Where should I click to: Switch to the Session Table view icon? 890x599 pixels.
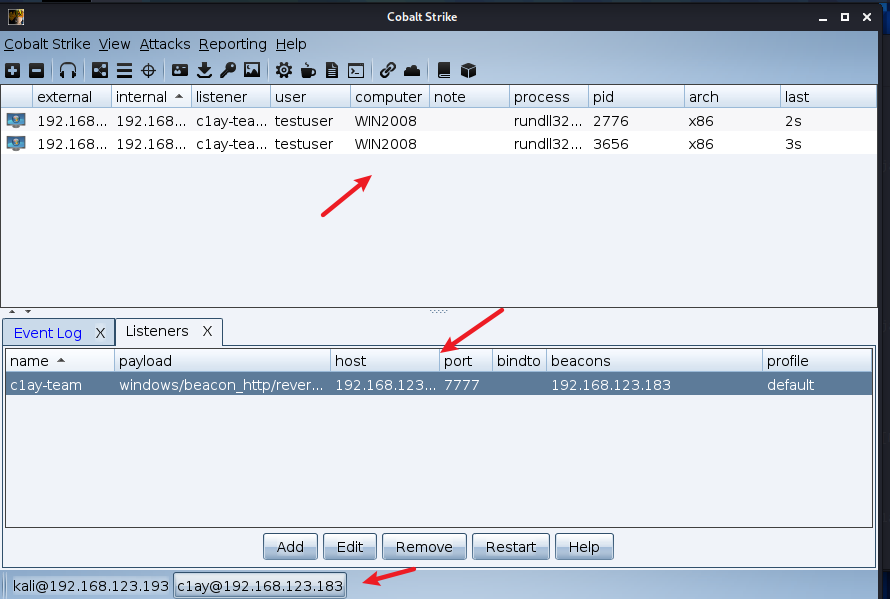click(124, 70)
